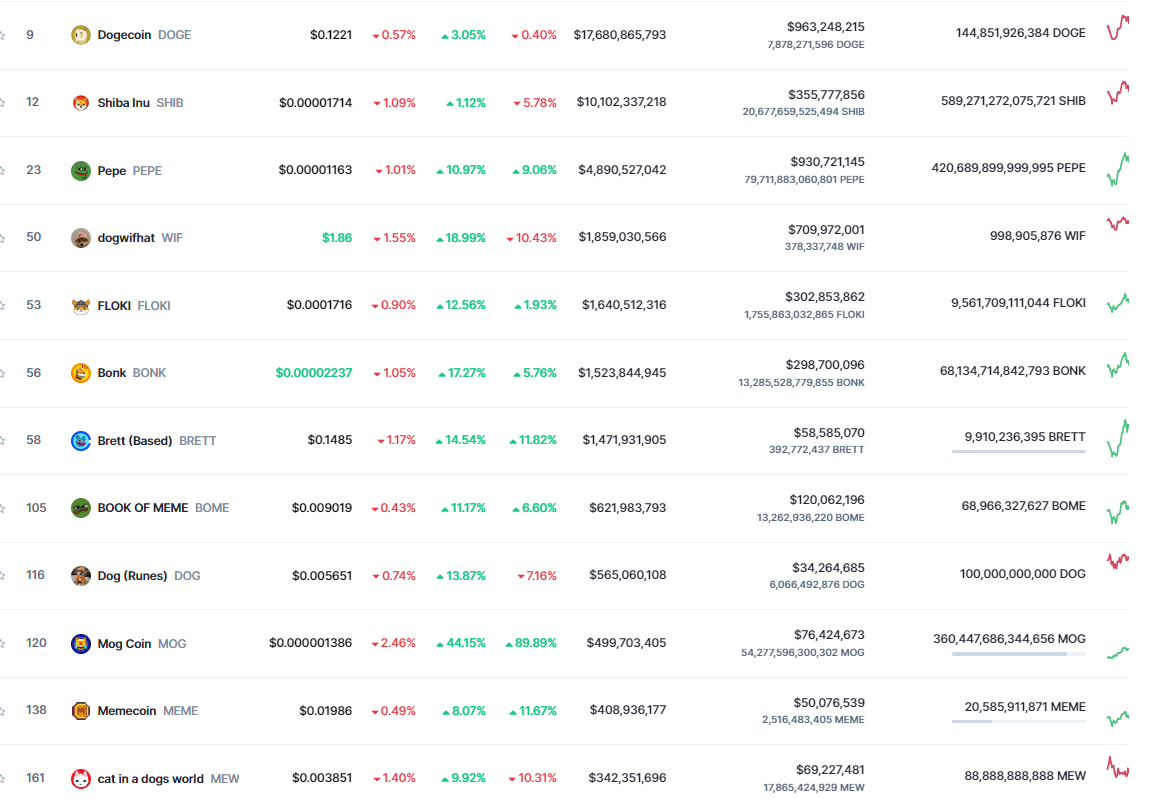Click Pepe market cap $4,890,527,042
Screen dimensions: 1153x799
pos(622,171)
